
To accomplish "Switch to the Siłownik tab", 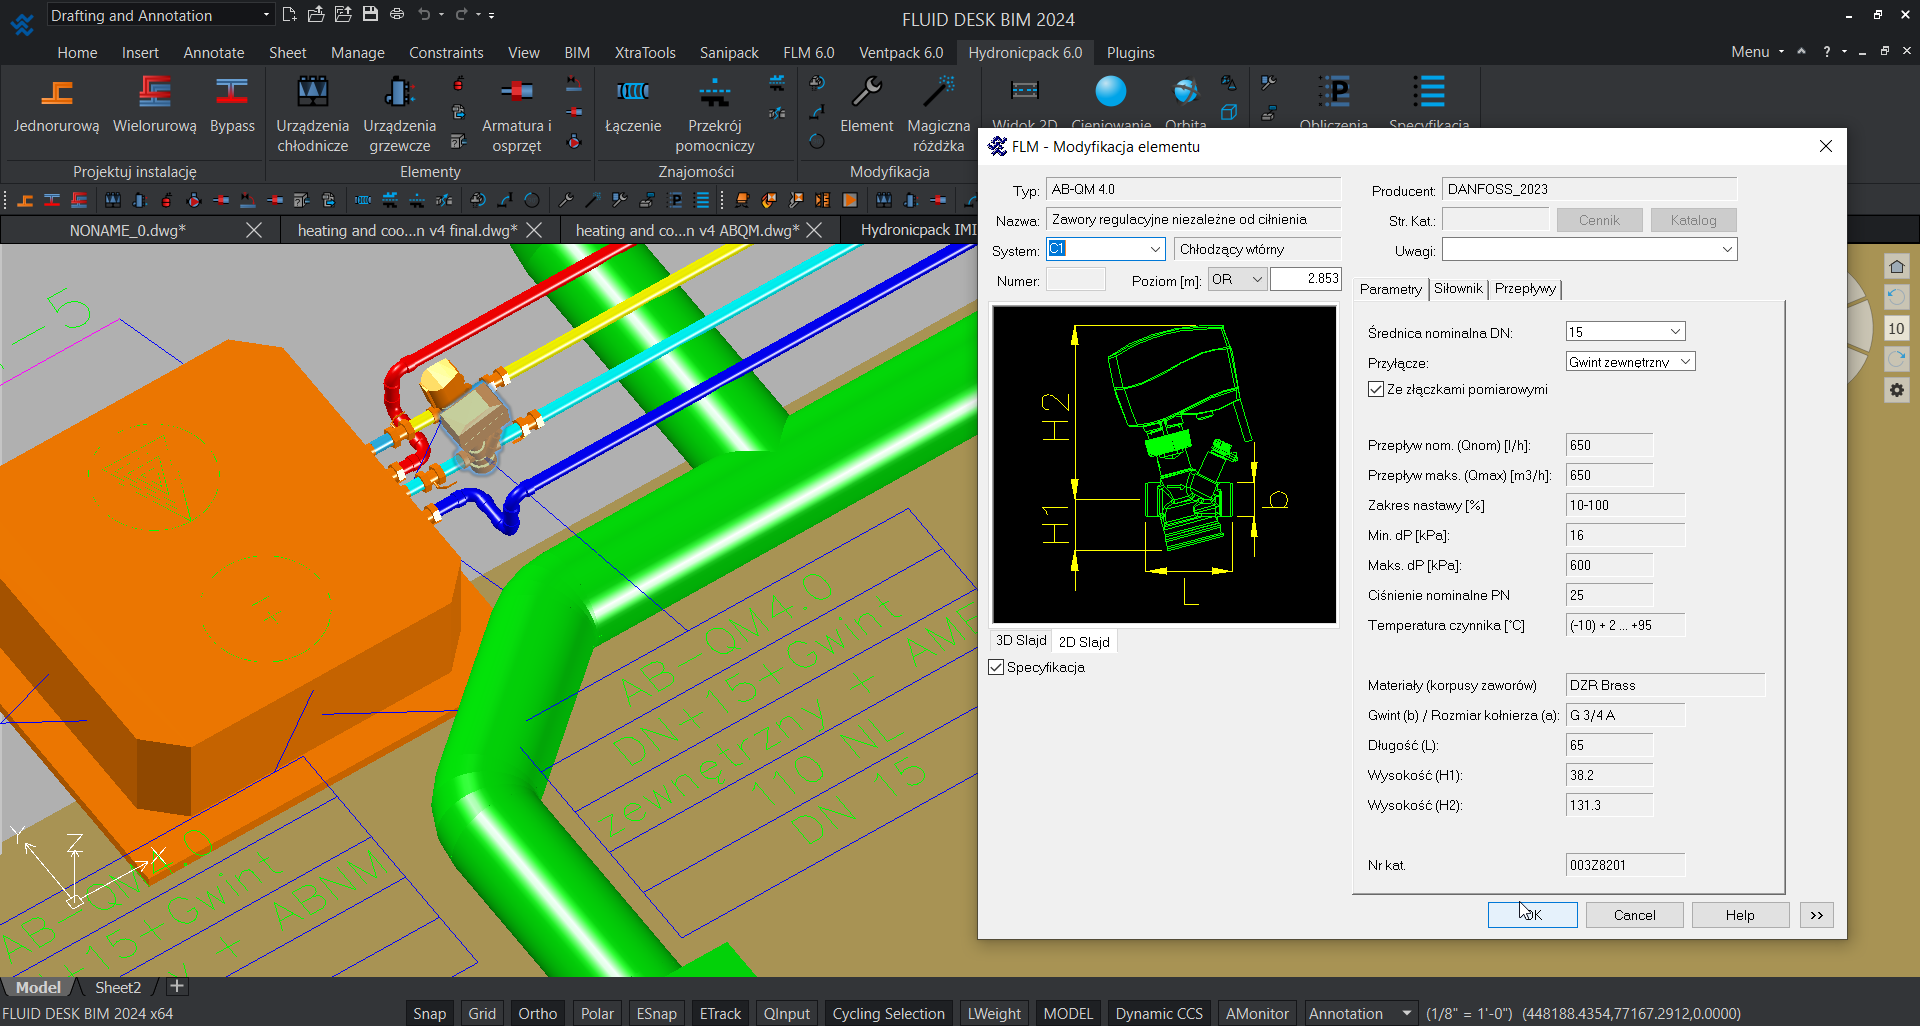I will [x=1457, y=289].
